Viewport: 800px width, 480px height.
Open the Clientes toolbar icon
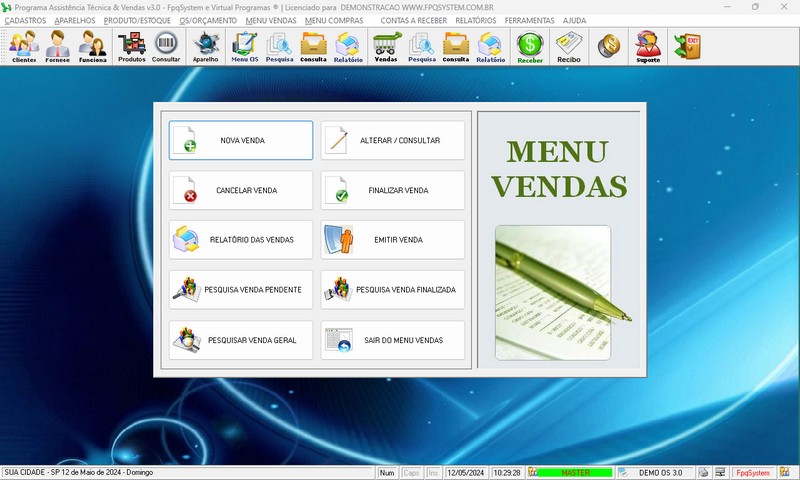(24, 46)
